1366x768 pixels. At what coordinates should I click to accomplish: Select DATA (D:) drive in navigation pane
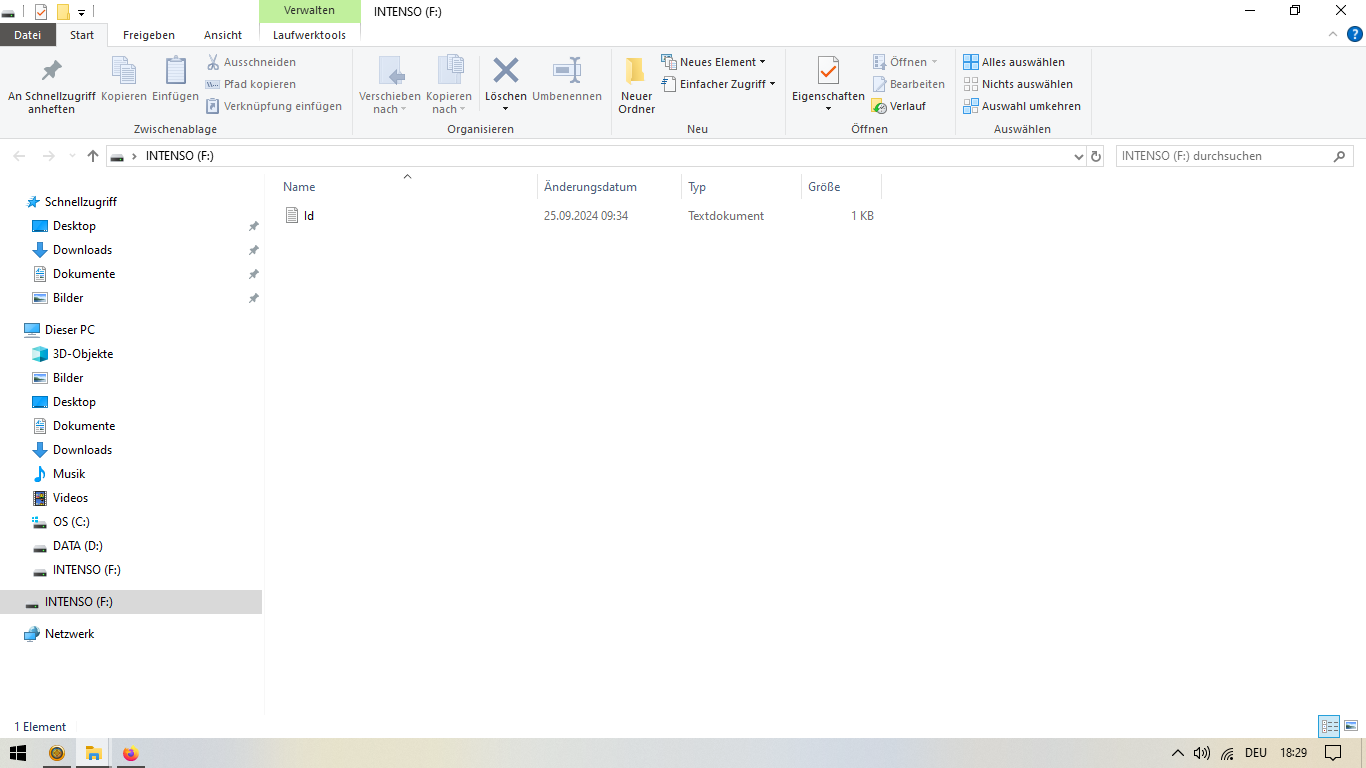77,546
